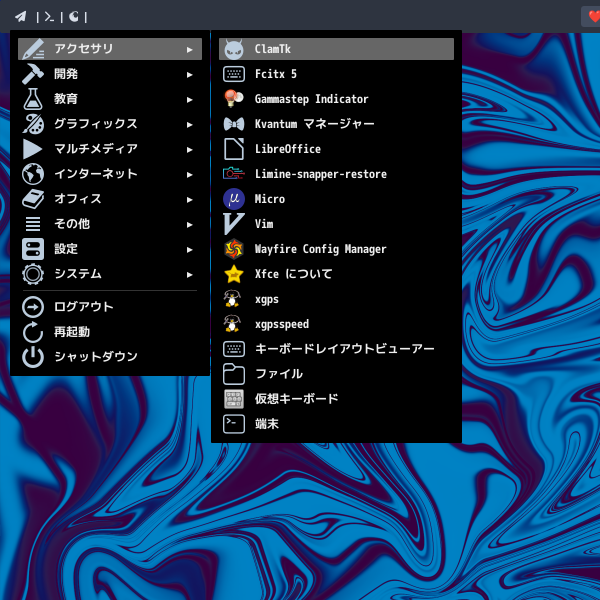The width and height of the screenshot is (600, 600).
Task: Click the Fcitx 5 entry text
Action: [276, 74]
